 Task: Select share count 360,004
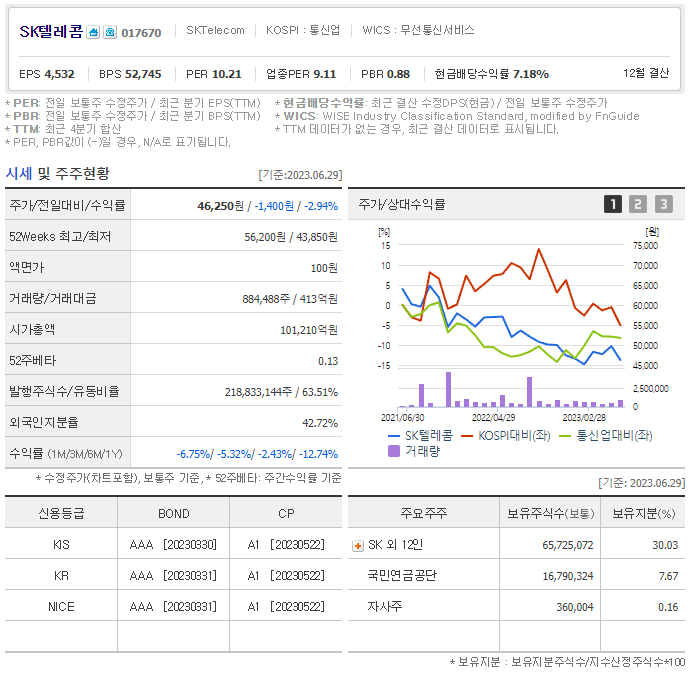[575, 607]
